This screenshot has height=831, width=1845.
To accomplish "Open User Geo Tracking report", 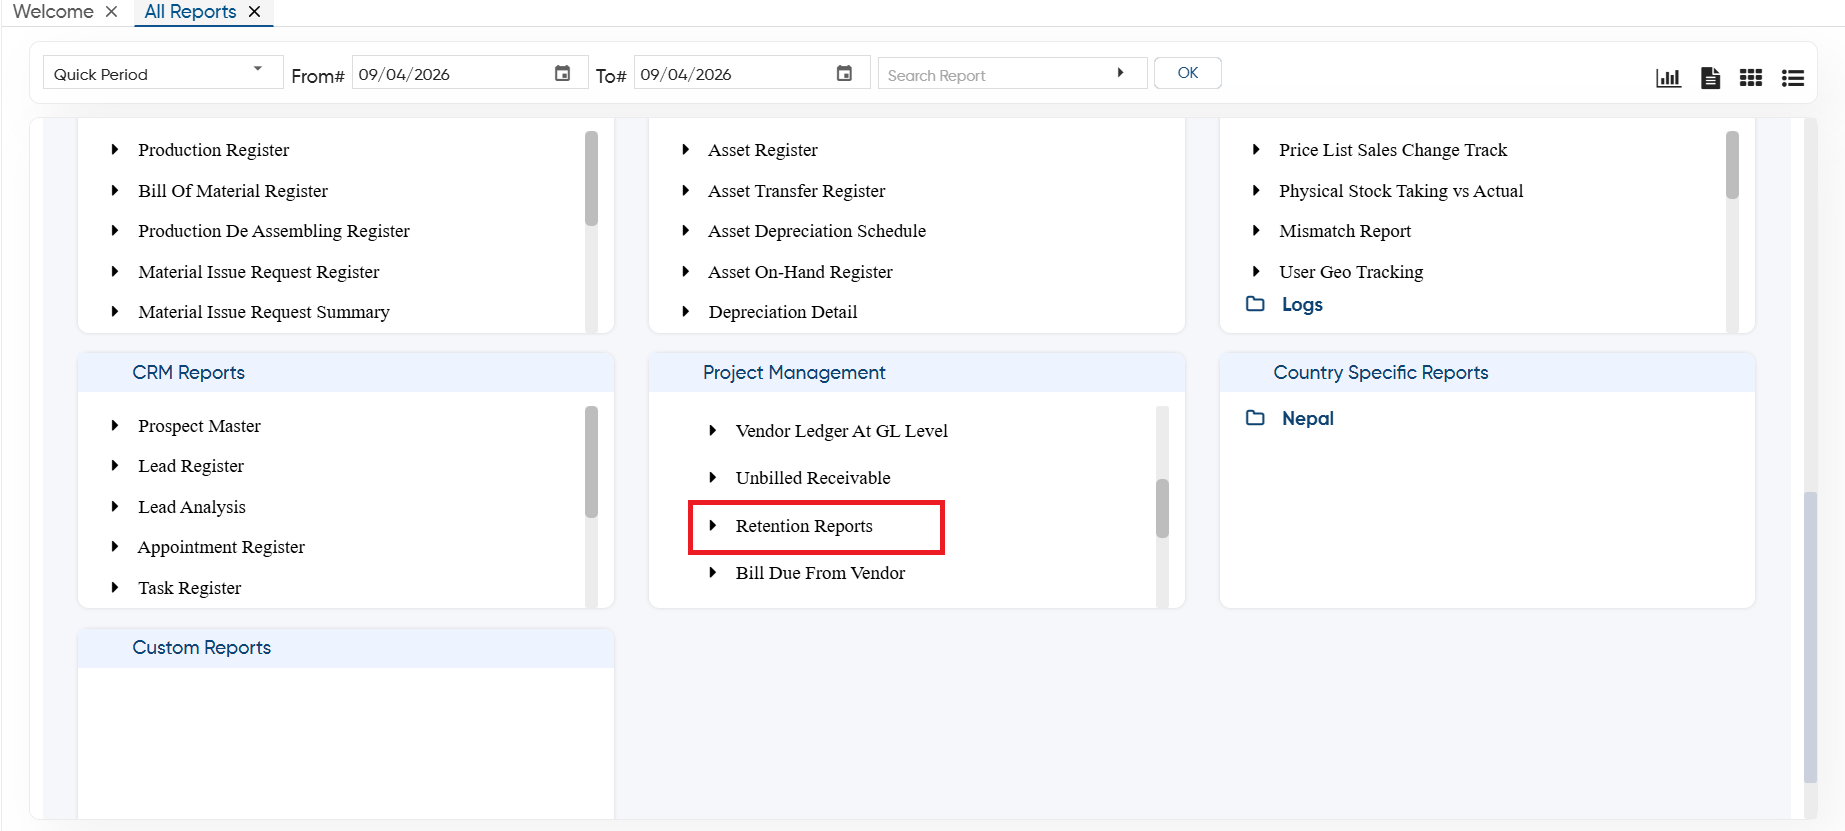I will click(x=1351, y=272).
